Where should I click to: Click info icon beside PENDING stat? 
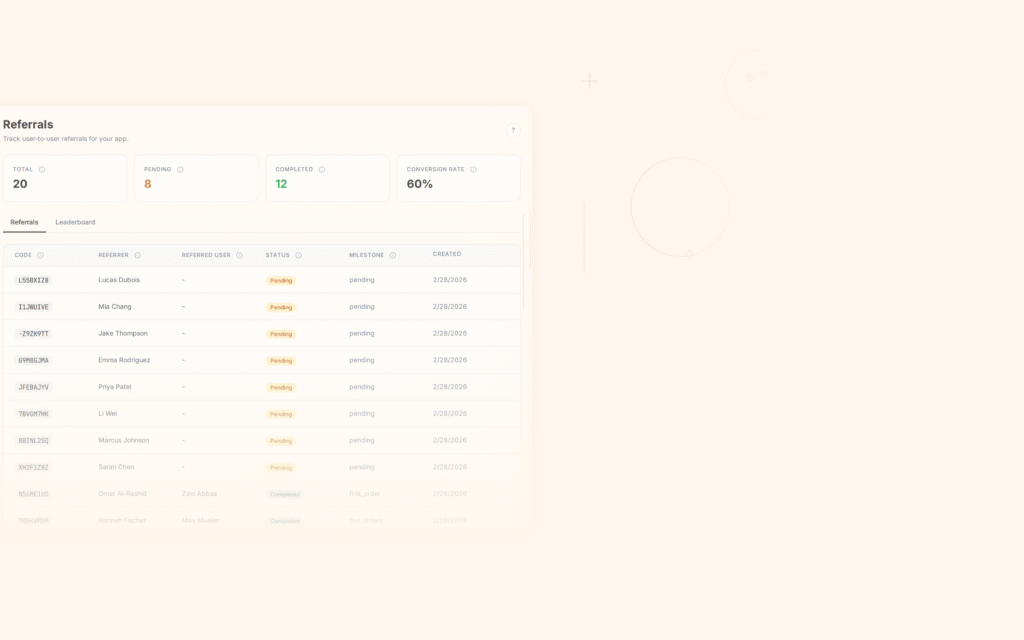180,170
